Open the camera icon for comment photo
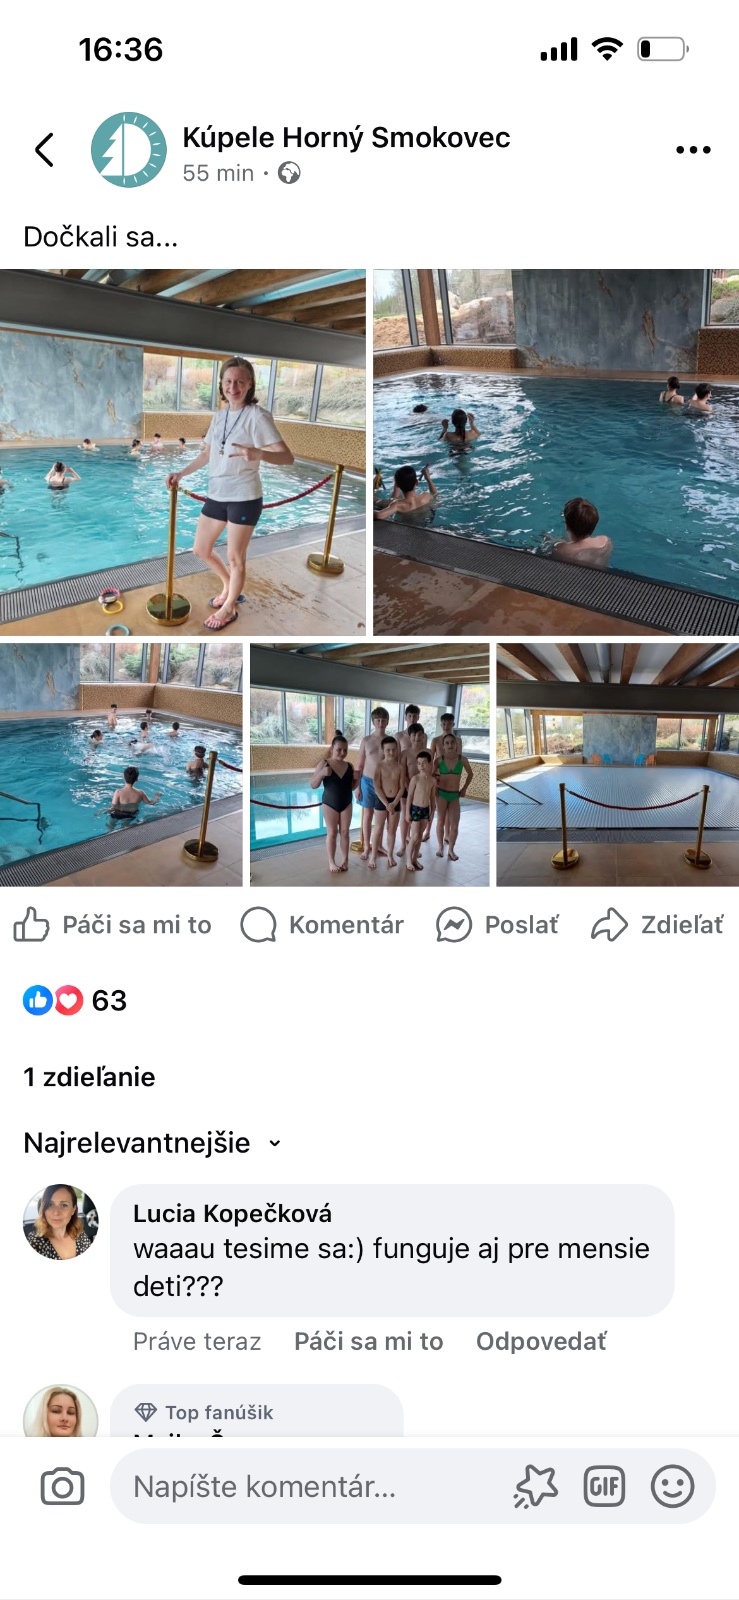The image size is (739, 1600). click(62, 1487)
